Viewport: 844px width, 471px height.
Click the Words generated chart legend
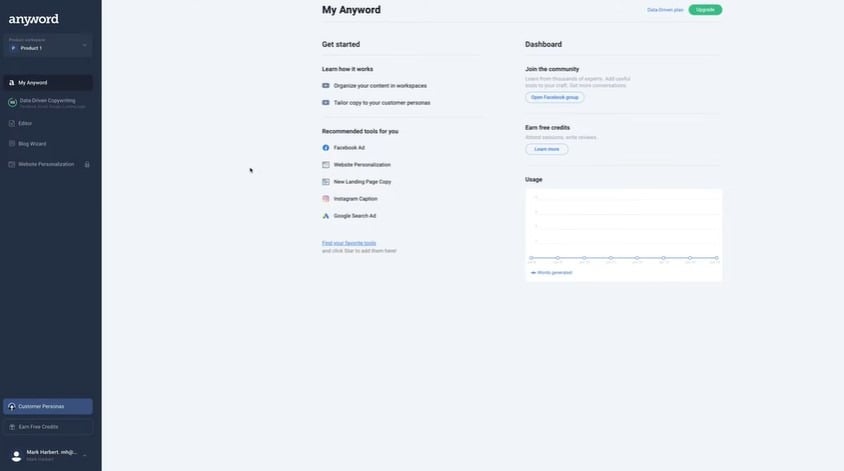coord(551,273)
